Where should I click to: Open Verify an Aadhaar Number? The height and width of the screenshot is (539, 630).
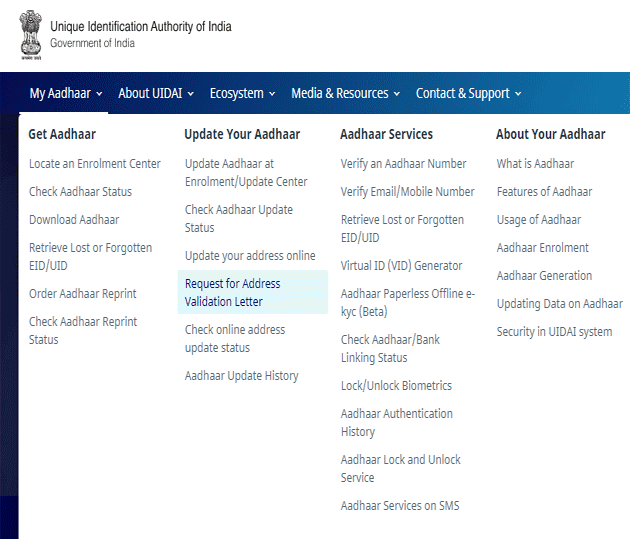tap(403, 164)
